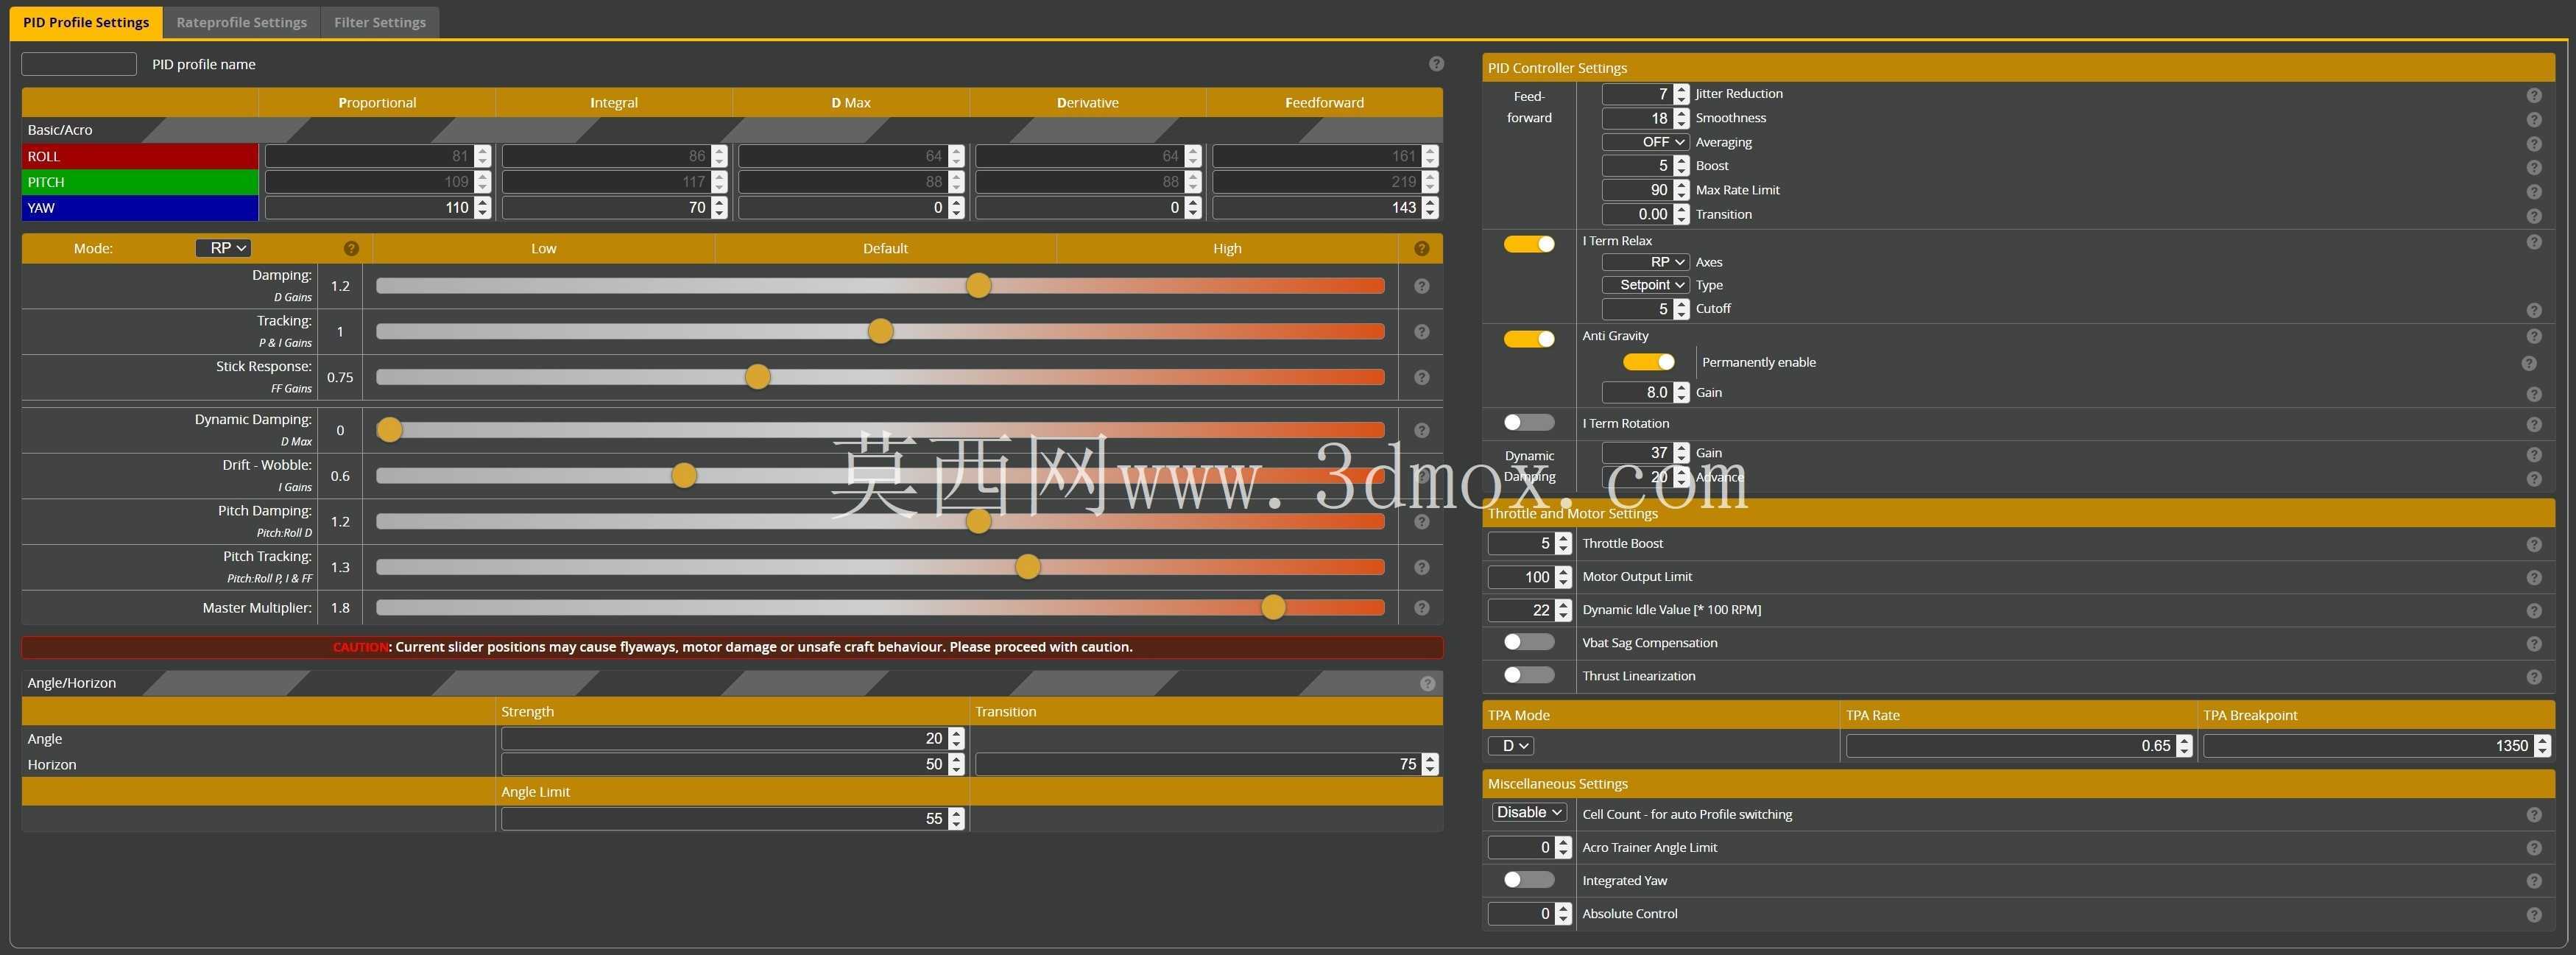Image resolution: width=2576 pixels, height=955 pixels.
Task: Show help for Damping slider
Action: click(x=1421, y=286)
